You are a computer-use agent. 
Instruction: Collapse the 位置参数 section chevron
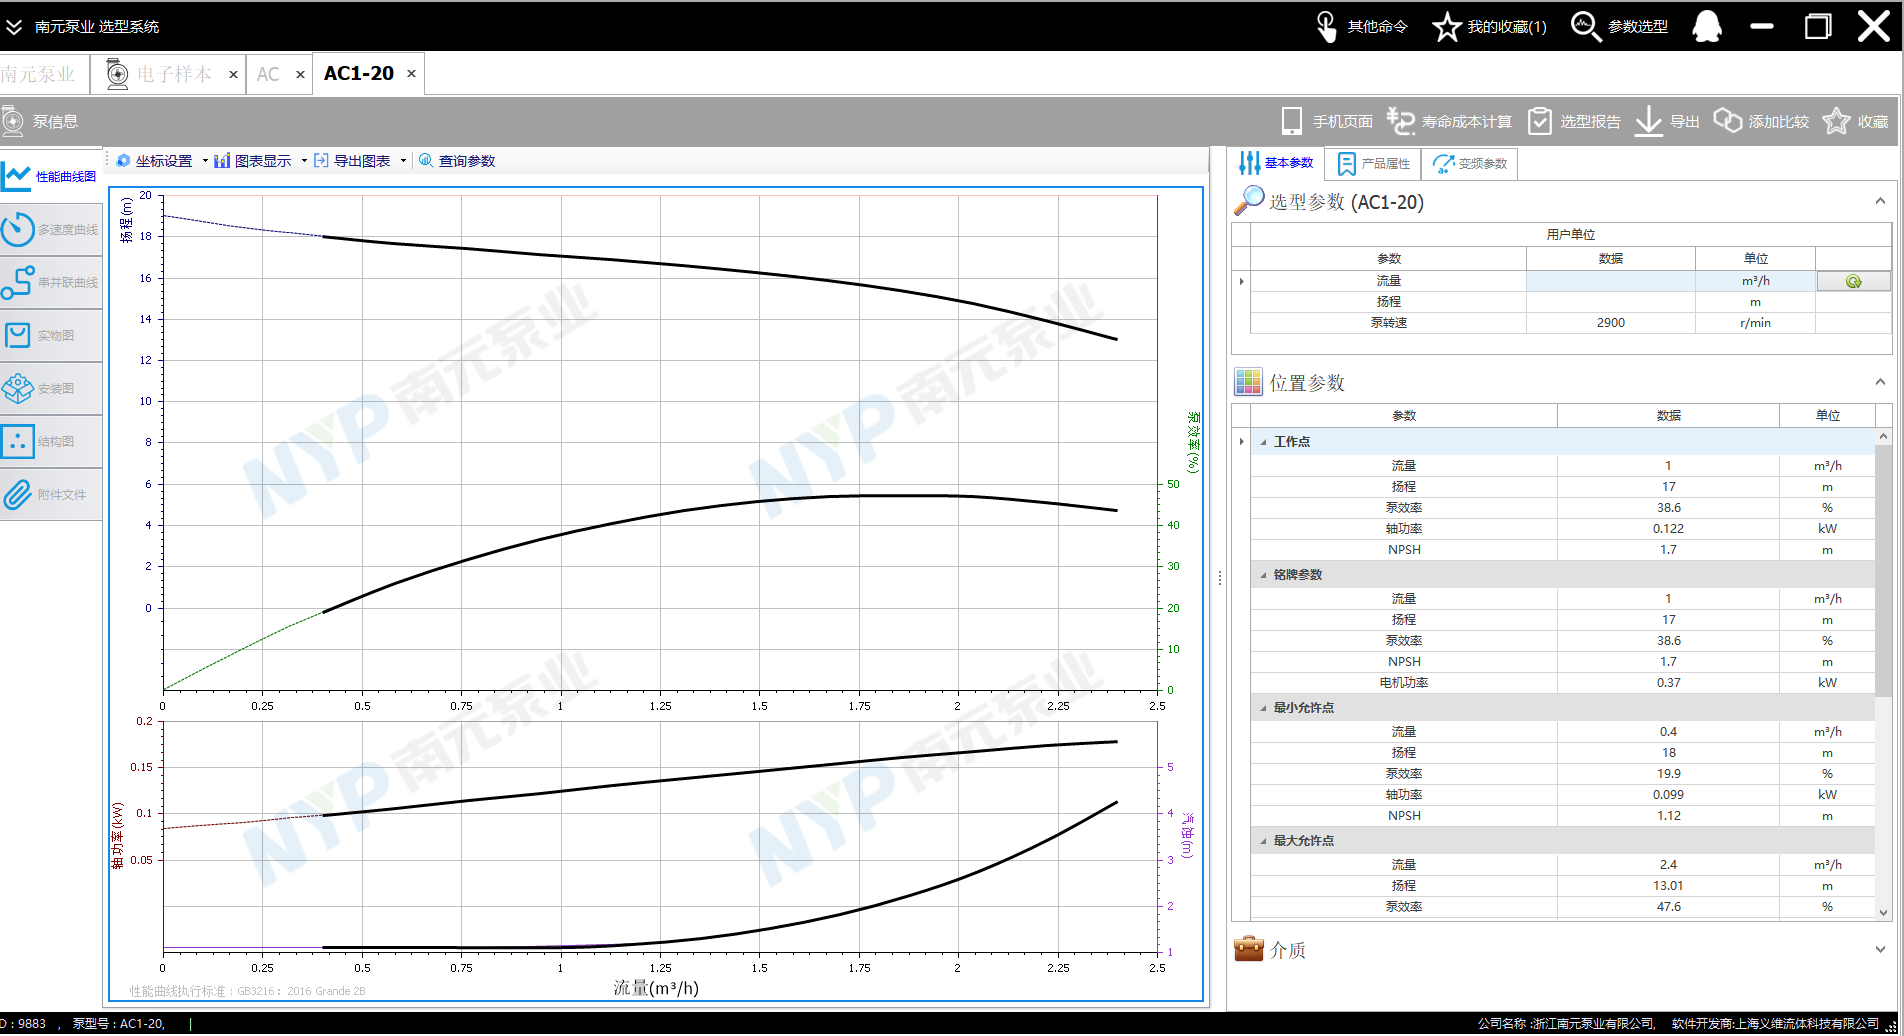tap(1880, 382)
